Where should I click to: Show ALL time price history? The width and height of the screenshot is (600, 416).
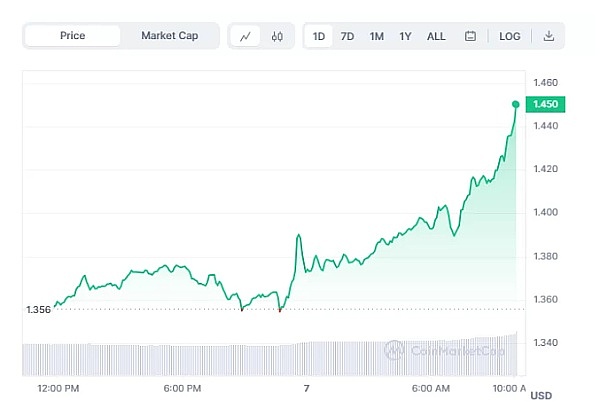point(436,37)
